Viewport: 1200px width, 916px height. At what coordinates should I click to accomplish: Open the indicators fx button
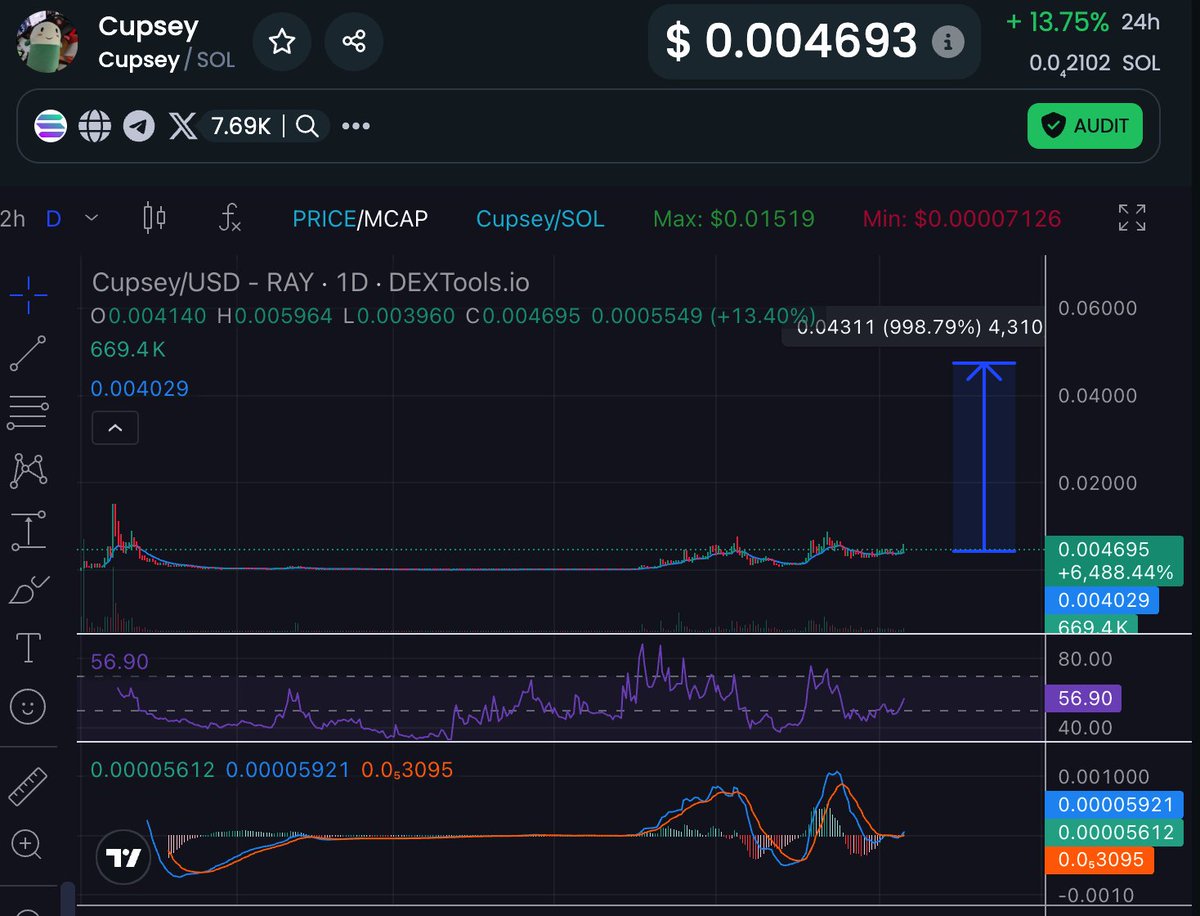click(x=230, y=218)
